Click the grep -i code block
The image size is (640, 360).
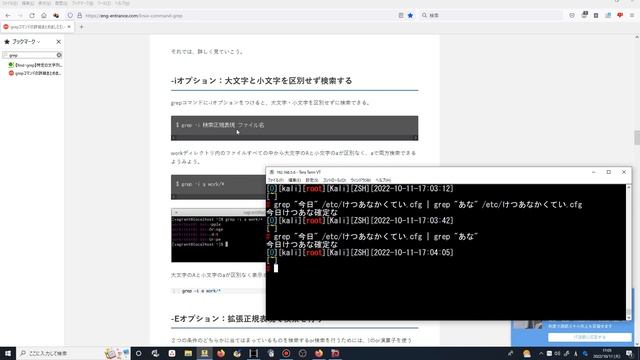pos(294,128)
